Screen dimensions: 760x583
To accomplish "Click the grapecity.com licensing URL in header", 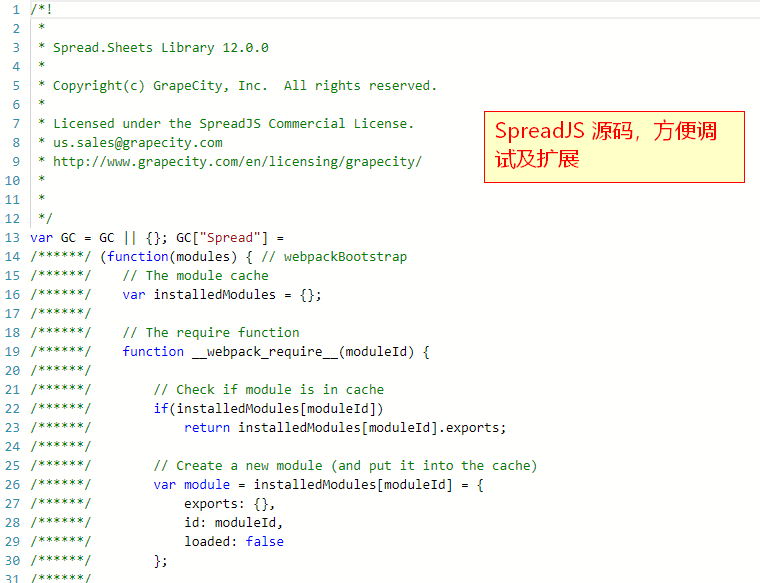I will coord(237,161).
